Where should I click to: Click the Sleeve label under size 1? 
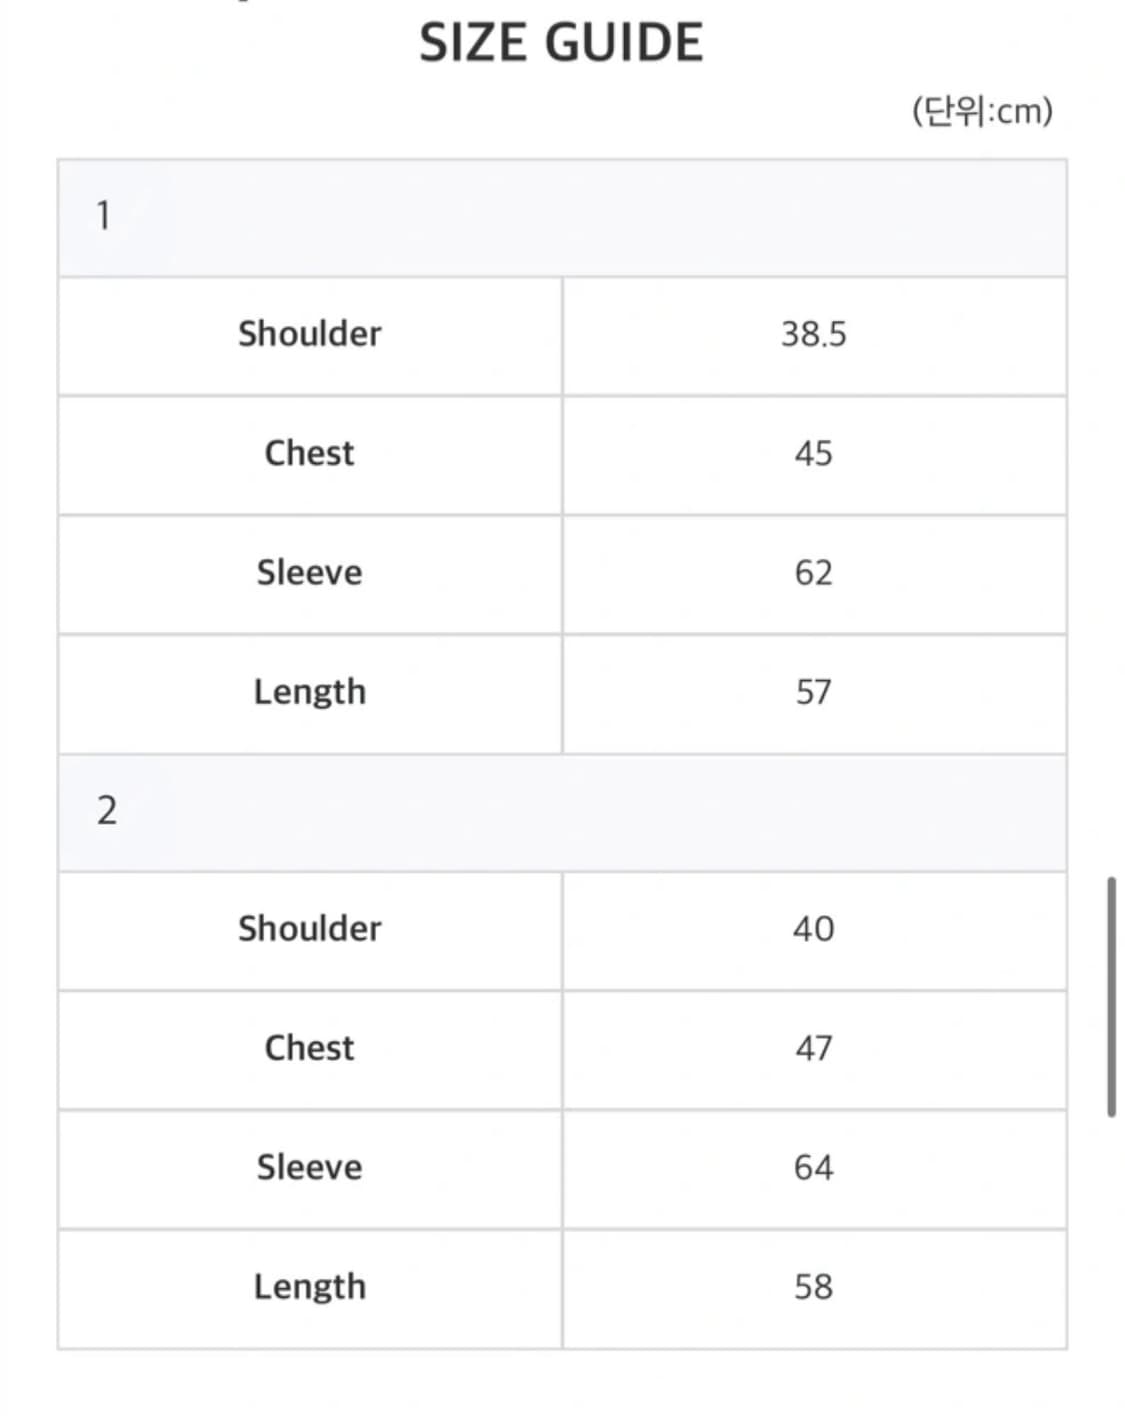310,573
